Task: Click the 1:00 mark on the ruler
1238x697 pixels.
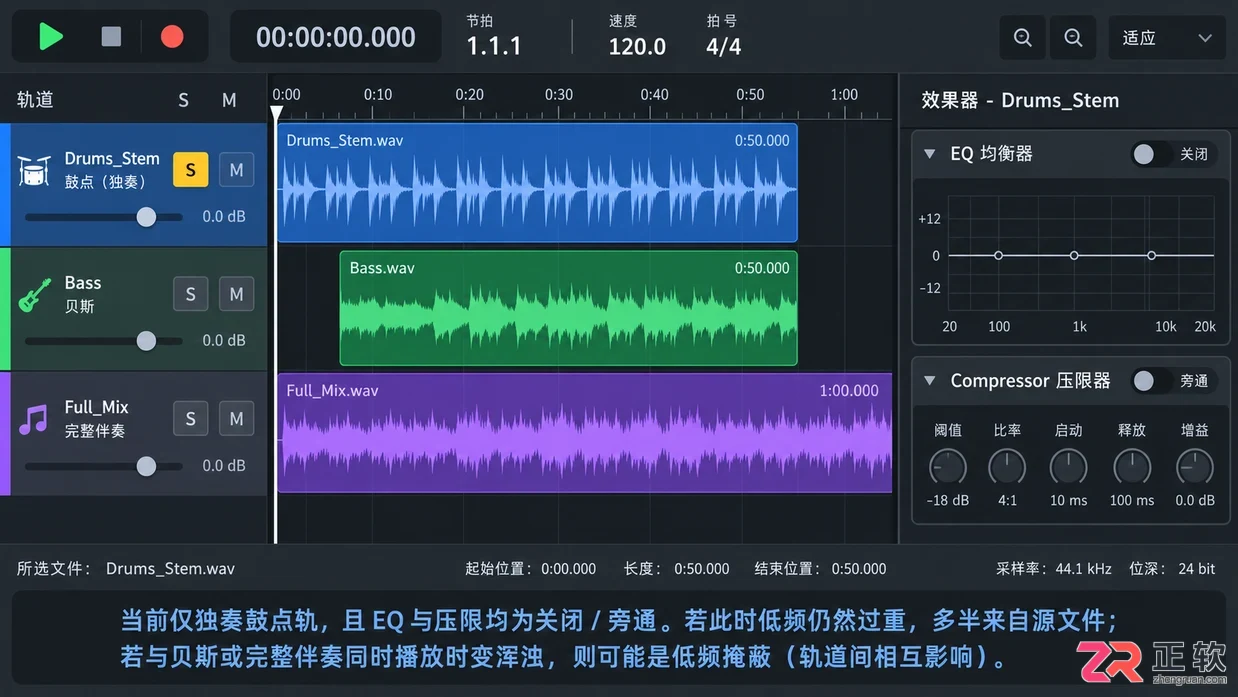Action: [x=844, y=95]
